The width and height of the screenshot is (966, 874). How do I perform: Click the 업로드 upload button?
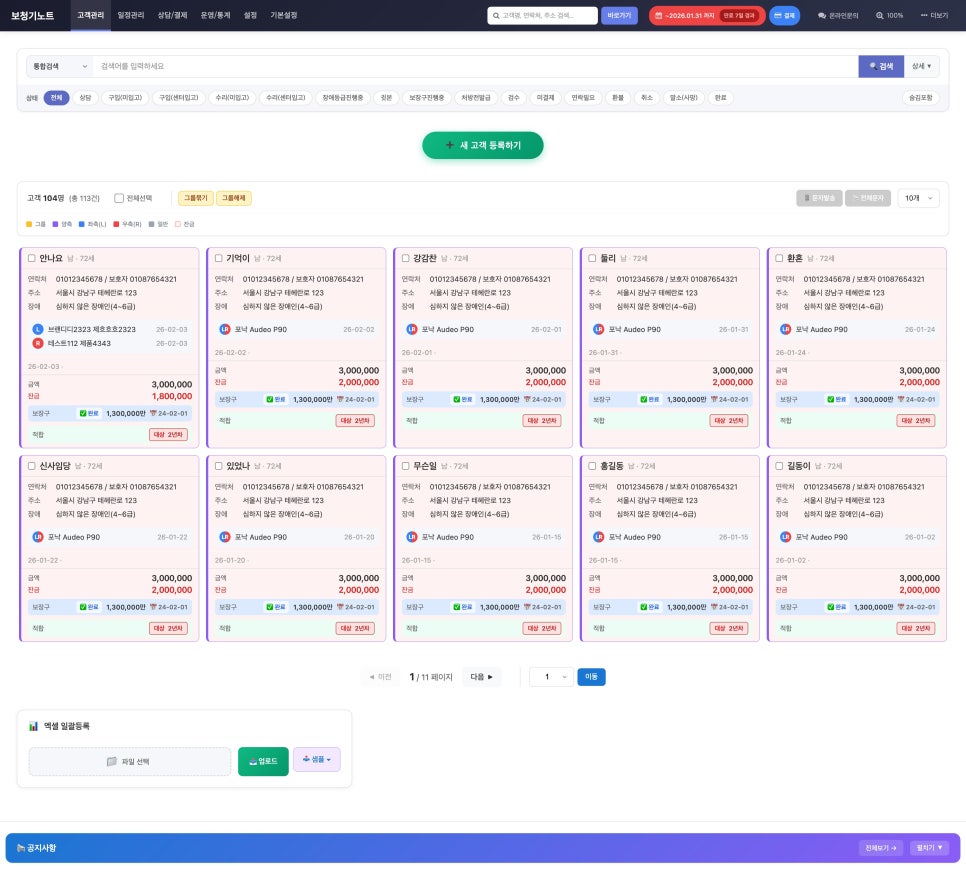pos(263,761)
